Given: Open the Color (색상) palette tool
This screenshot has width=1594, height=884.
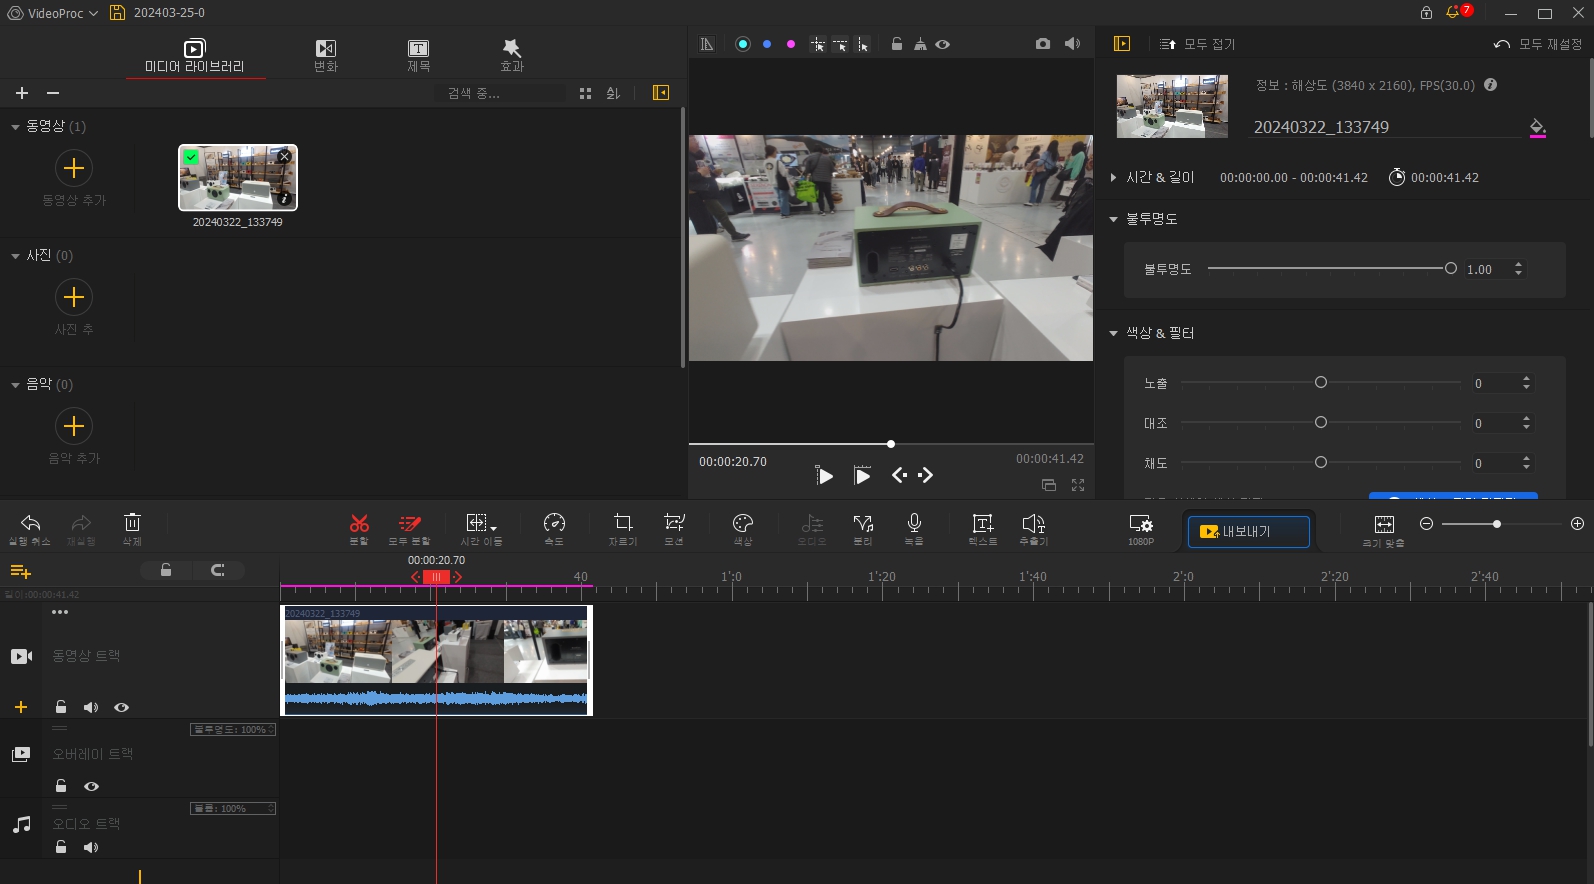Looking at the screenshot, I should point(742,527).
